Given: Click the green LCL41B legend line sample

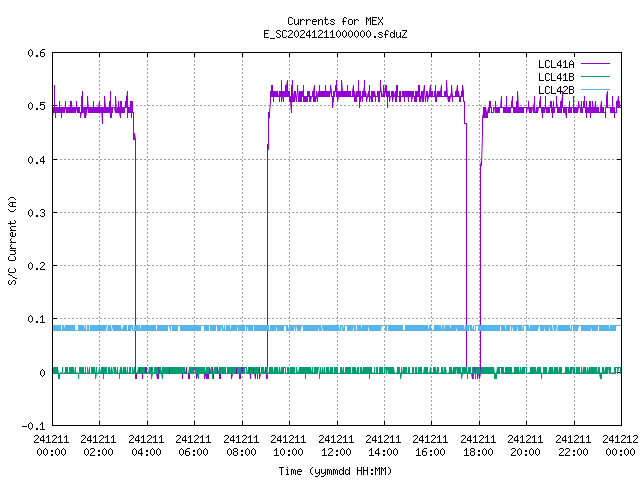Looking at the screenshot, I should 595,76.
